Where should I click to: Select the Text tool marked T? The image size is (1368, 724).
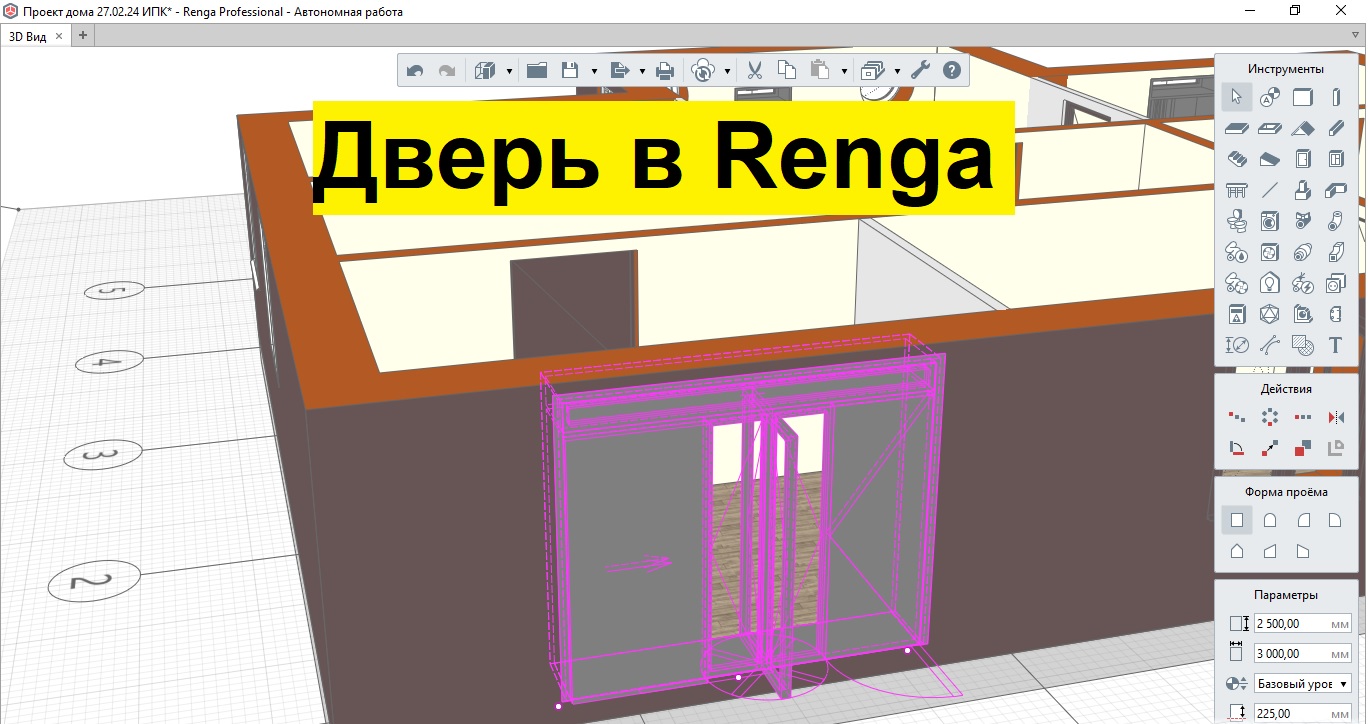[1335, 345]
